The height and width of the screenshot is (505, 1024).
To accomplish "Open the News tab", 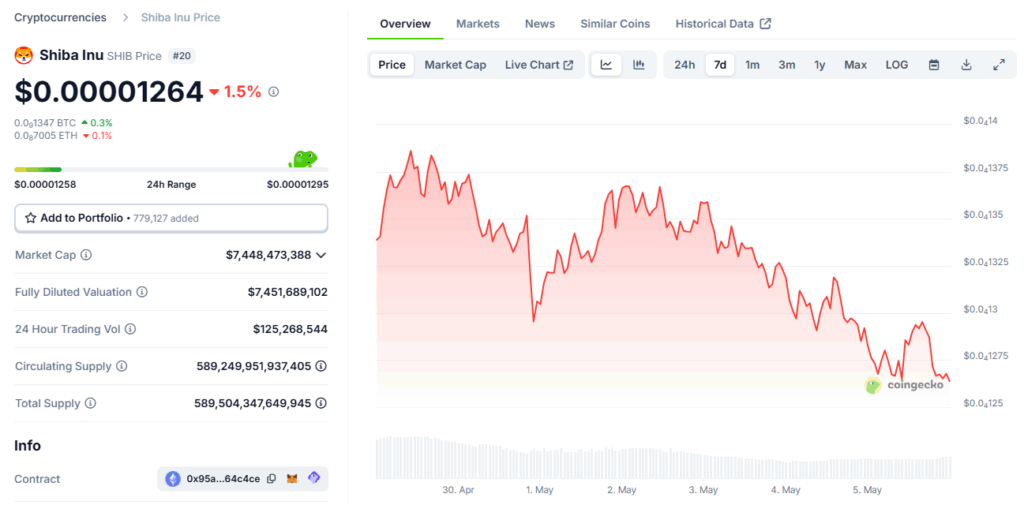I will tap(539, 24).
